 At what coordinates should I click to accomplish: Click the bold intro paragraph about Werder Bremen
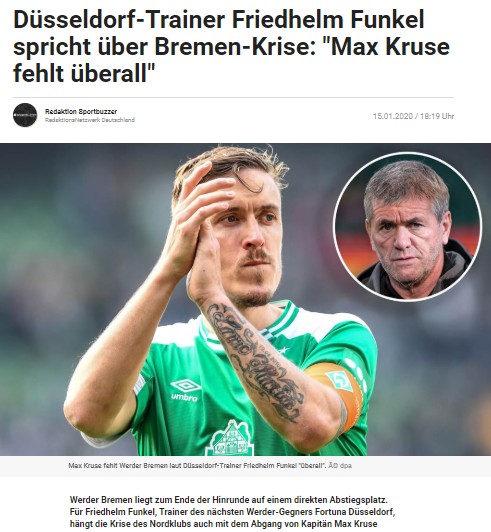click(232, 512)
